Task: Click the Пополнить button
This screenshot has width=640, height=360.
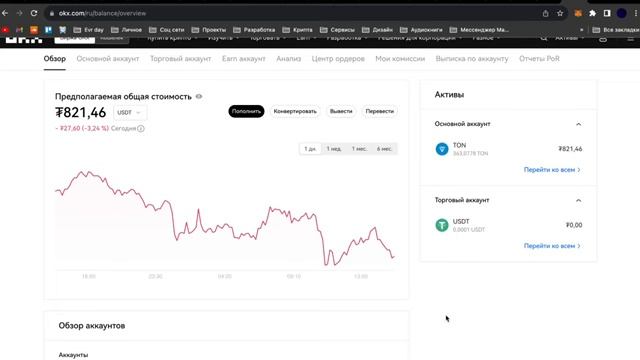Action: tap(246, 111)
